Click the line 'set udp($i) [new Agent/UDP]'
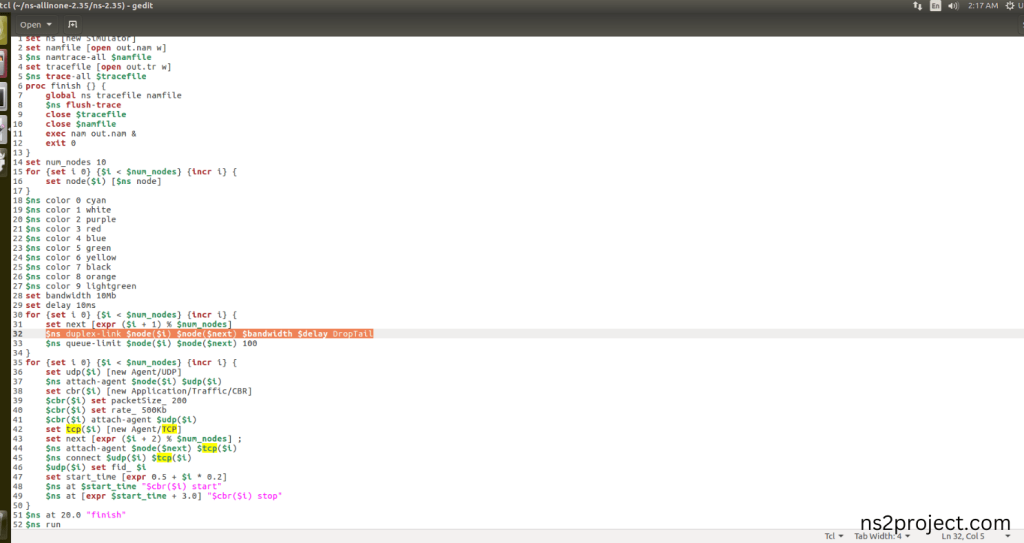Image resolution: width=1024 pixels, height=543 pixels. click(114, 372)
